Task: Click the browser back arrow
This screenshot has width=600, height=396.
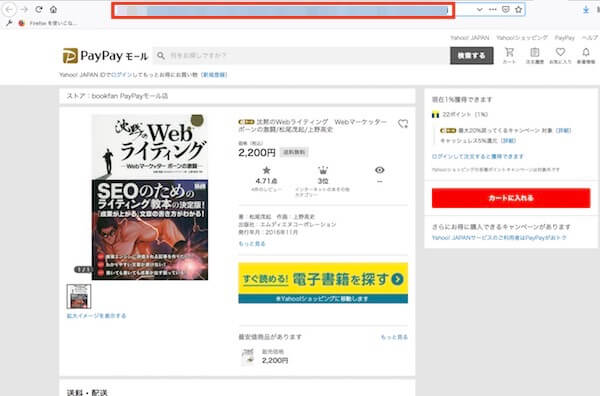Action: [x=10, y=9]
